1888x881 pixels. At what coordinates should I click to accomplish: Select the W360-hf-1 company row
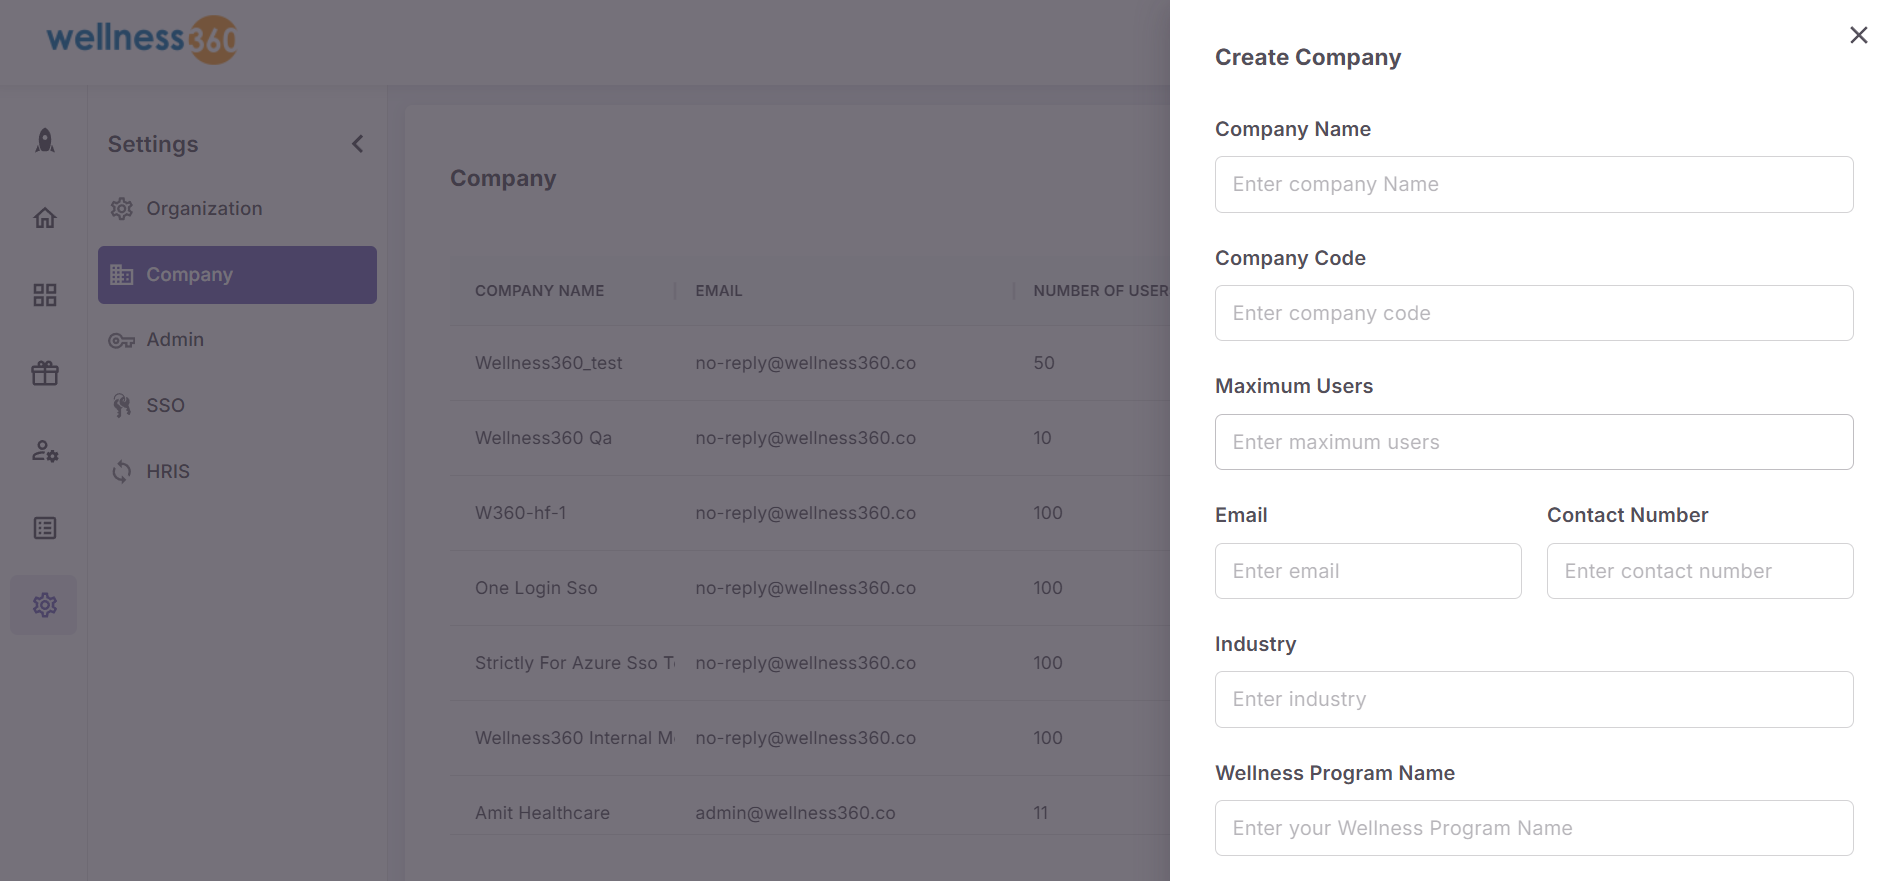[x=809, y=513]
